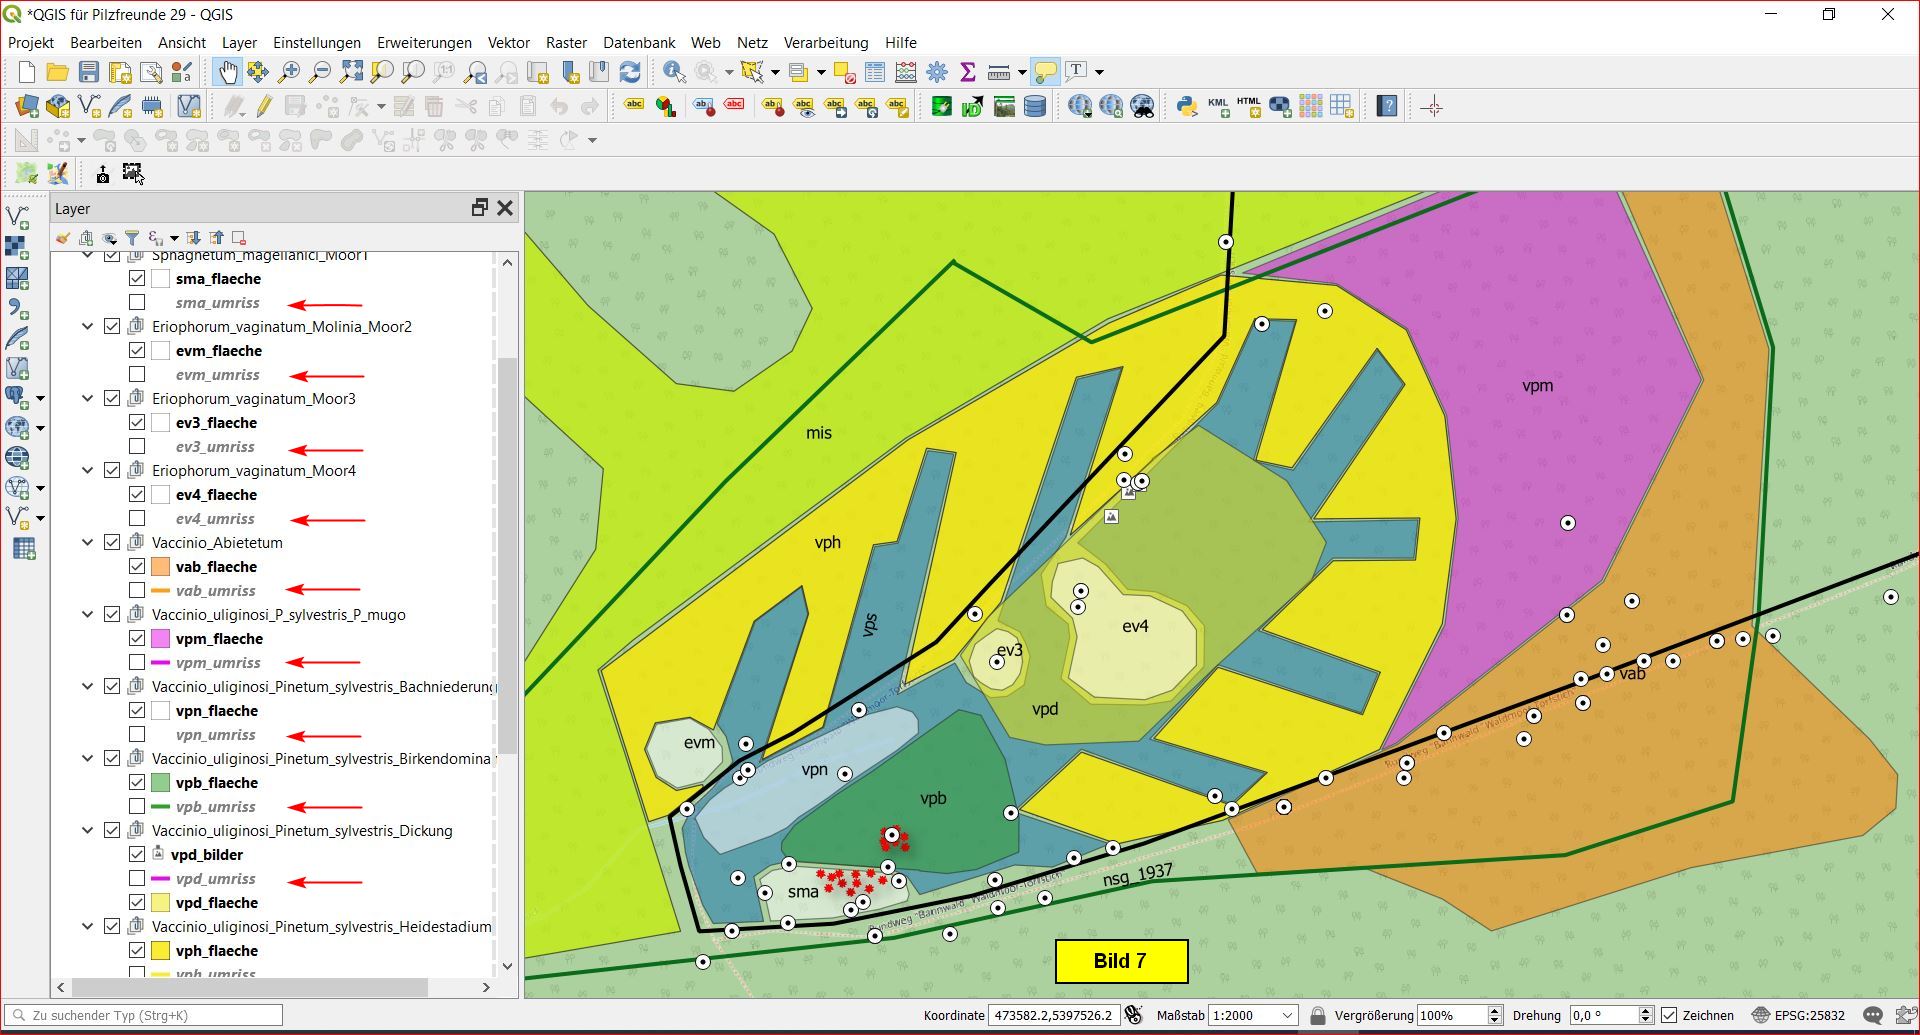
Task: Collapse the Eriophorum_vaginatum_Moor3 group
Action: coord(88,398)
